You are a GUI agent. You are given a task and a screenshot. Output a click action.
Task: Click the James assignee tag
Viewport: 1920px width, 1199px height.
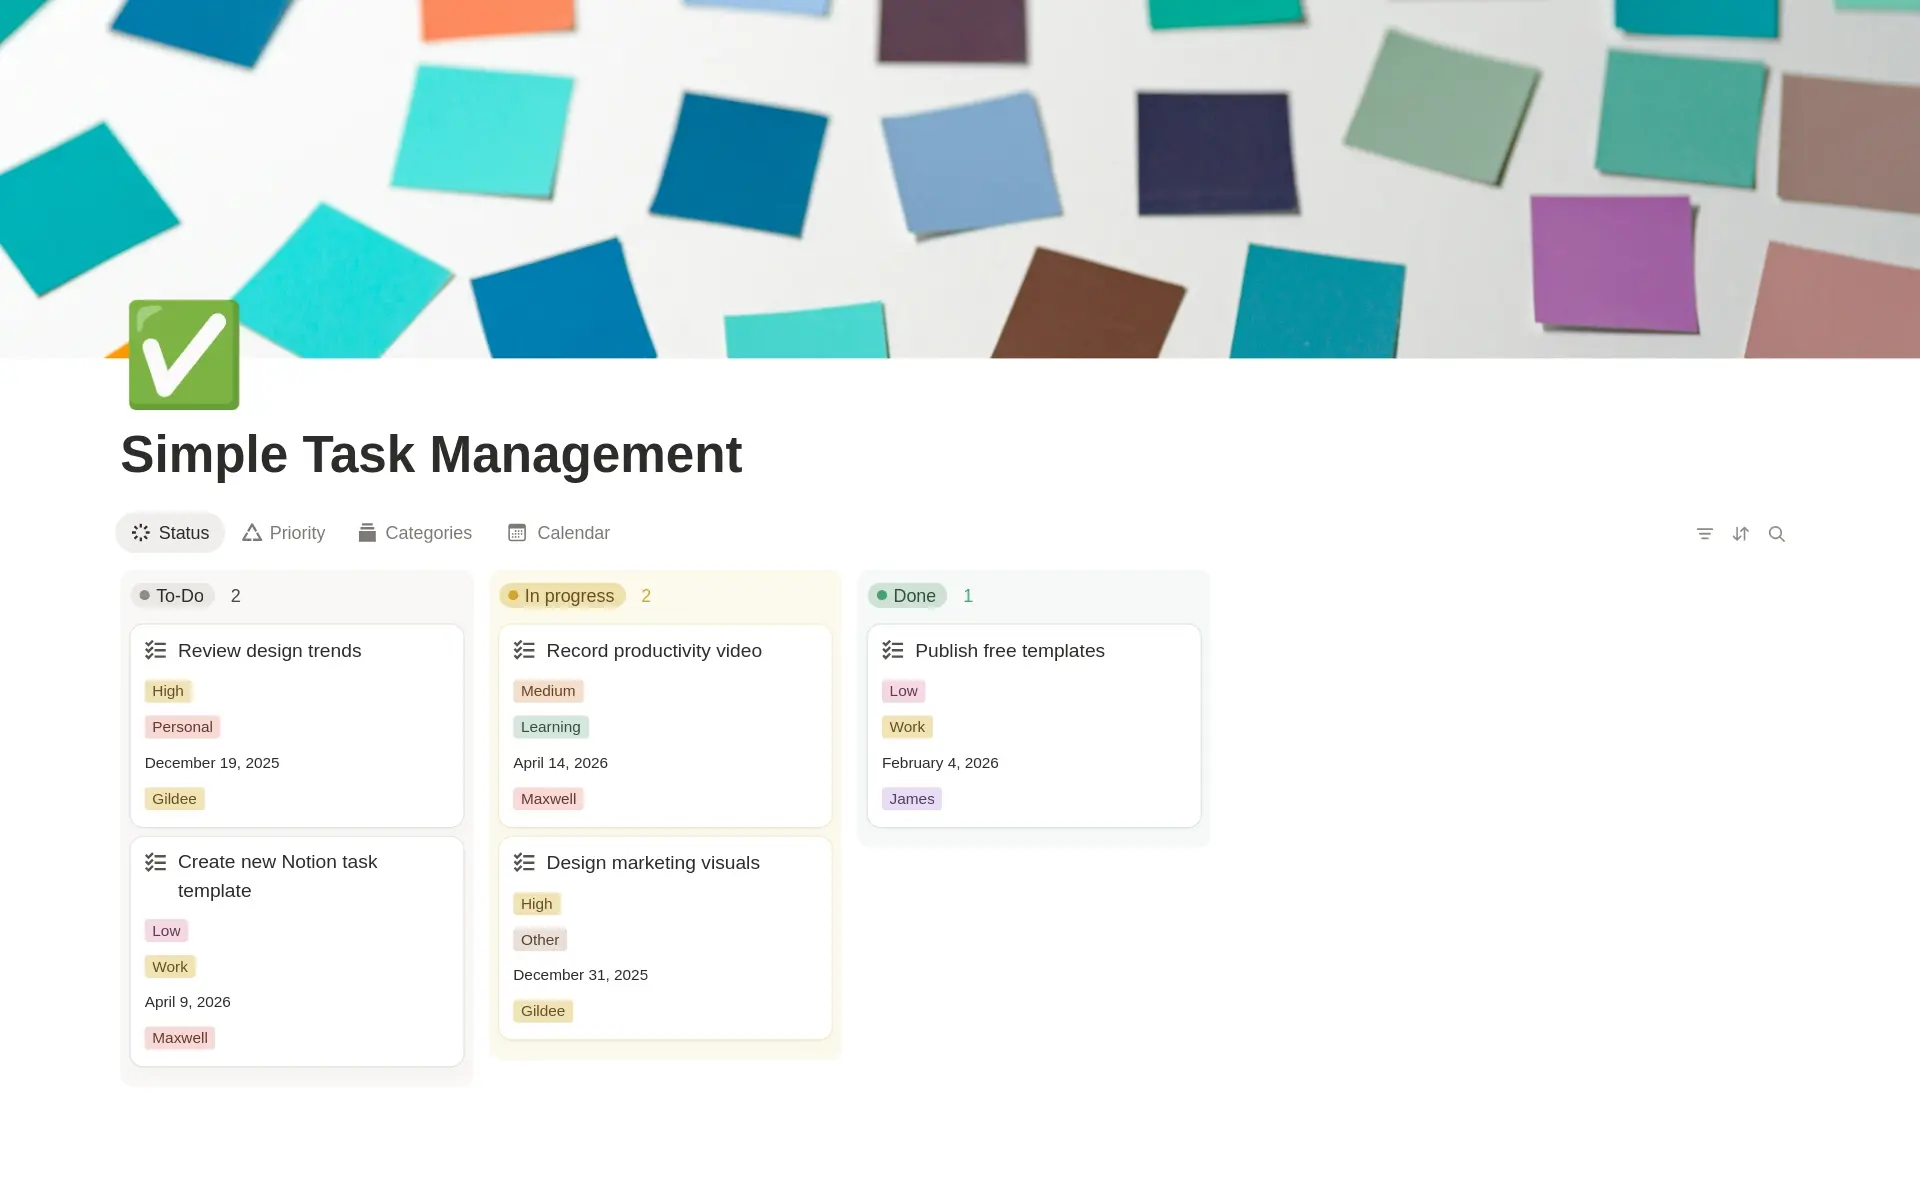(x=912, y=799)
